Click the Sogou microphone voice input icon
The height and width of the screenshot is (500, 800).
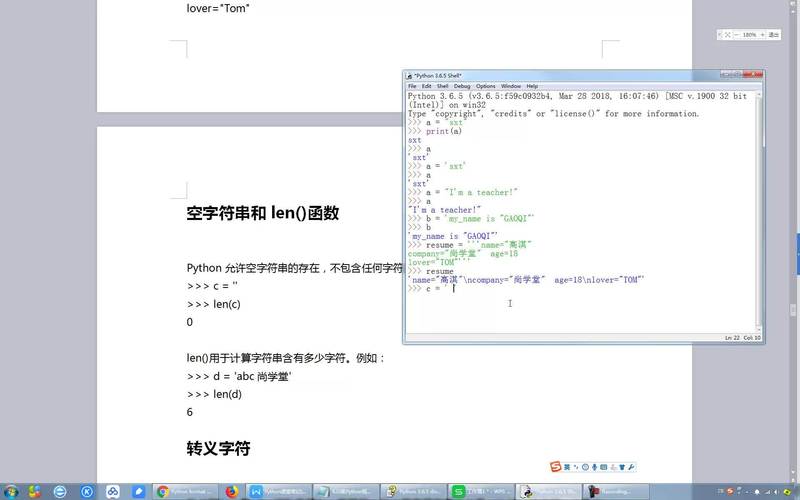(594, 467)
